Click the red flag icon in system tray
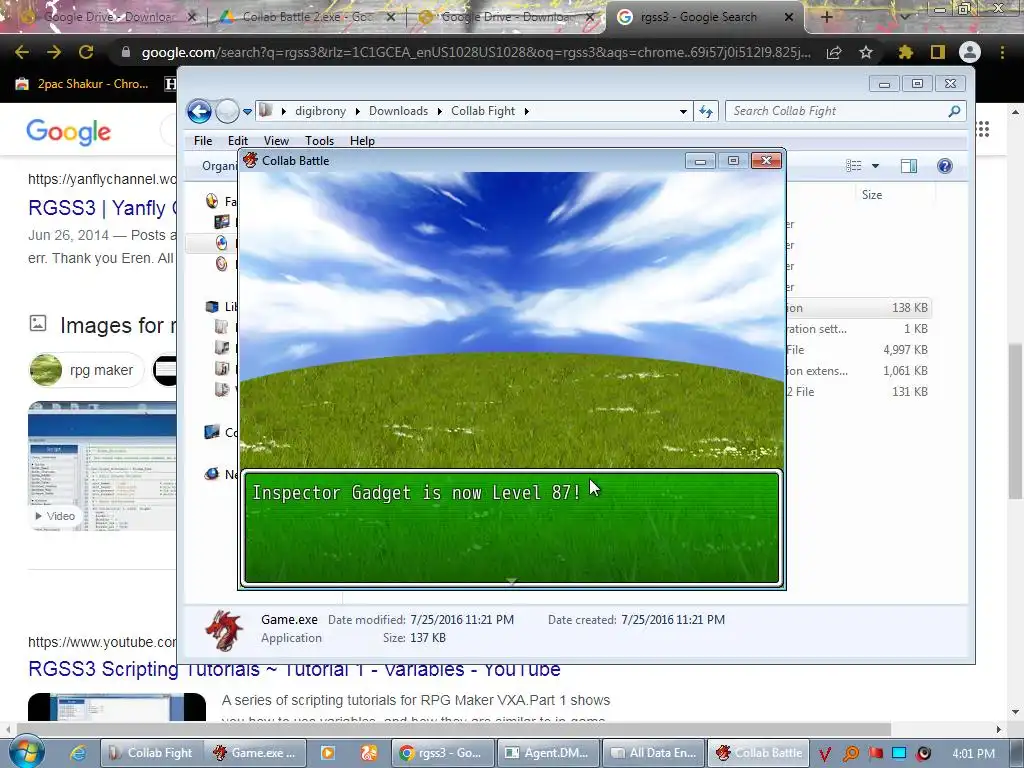This screenshot has width=1024, height=768. click(x=876, y=753)
